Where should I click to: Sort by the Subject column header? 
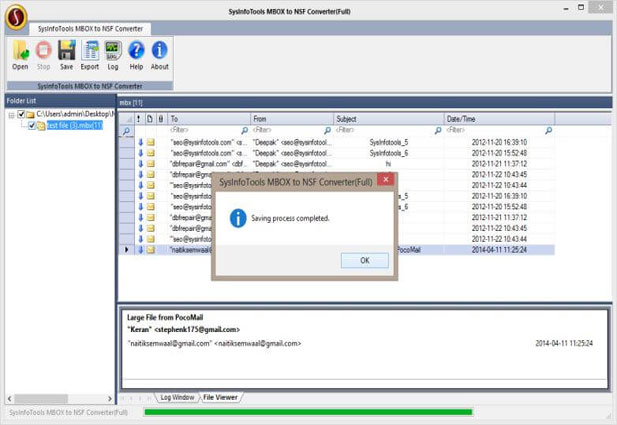pyautogui.click(x=388, y=119)
